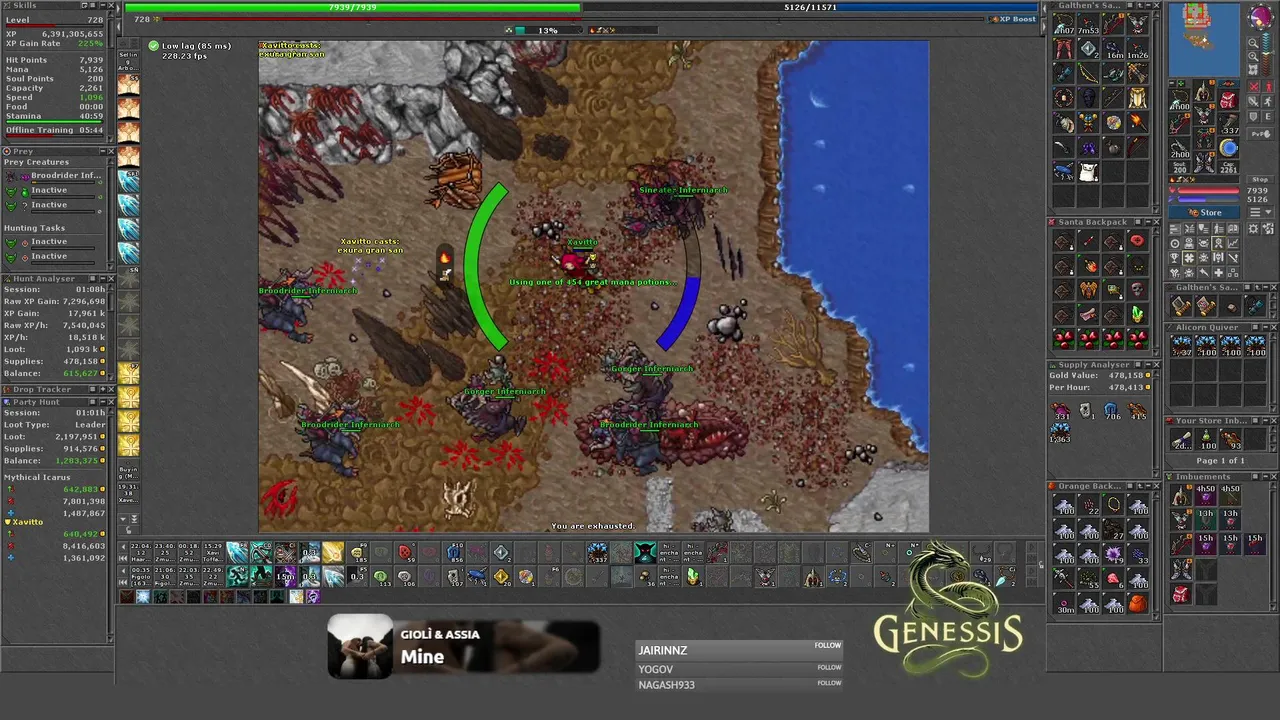This screenshot has width=1280, height=720.
Task: Select defensive combat mode with shield icon
Action: point(1253,116)
